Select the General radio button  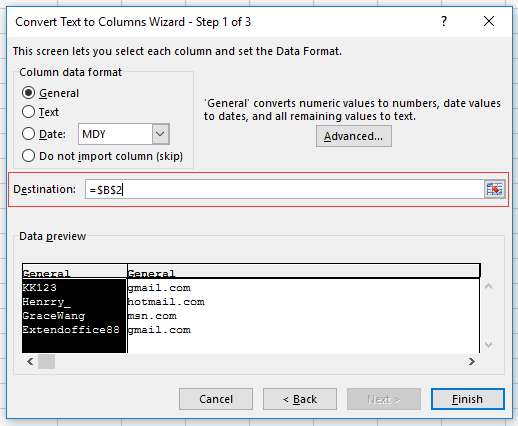click(x=28, y=93)
